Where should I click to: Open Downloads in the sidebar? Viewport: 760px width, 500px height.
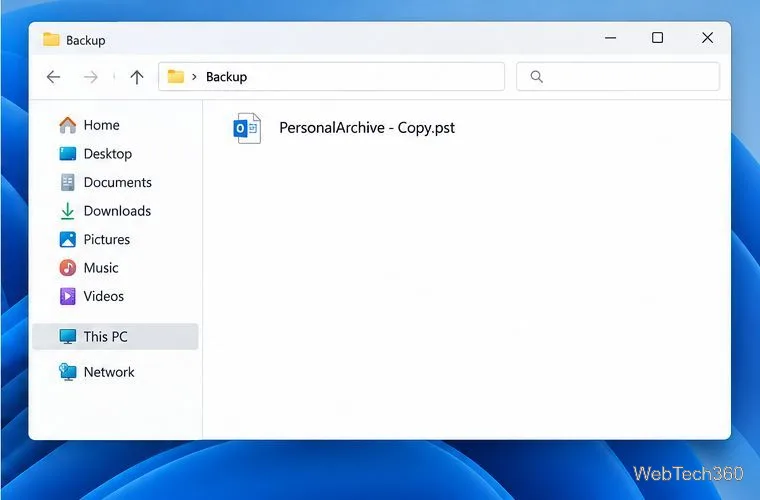coord(117,211)
